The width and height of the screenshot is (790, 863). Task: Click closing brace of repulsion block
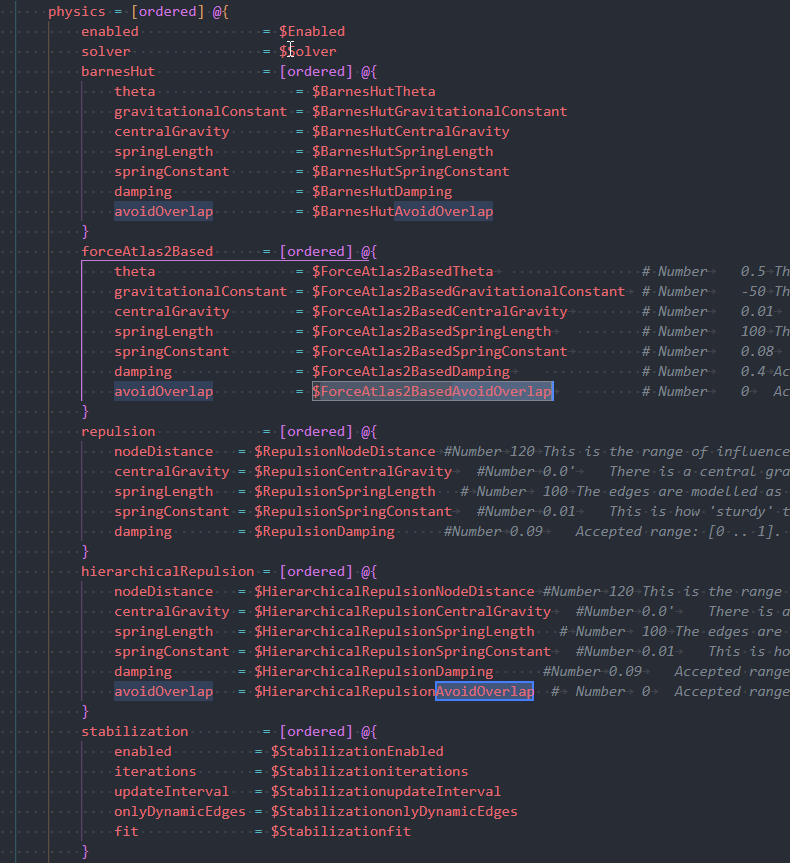pos(85,551)
